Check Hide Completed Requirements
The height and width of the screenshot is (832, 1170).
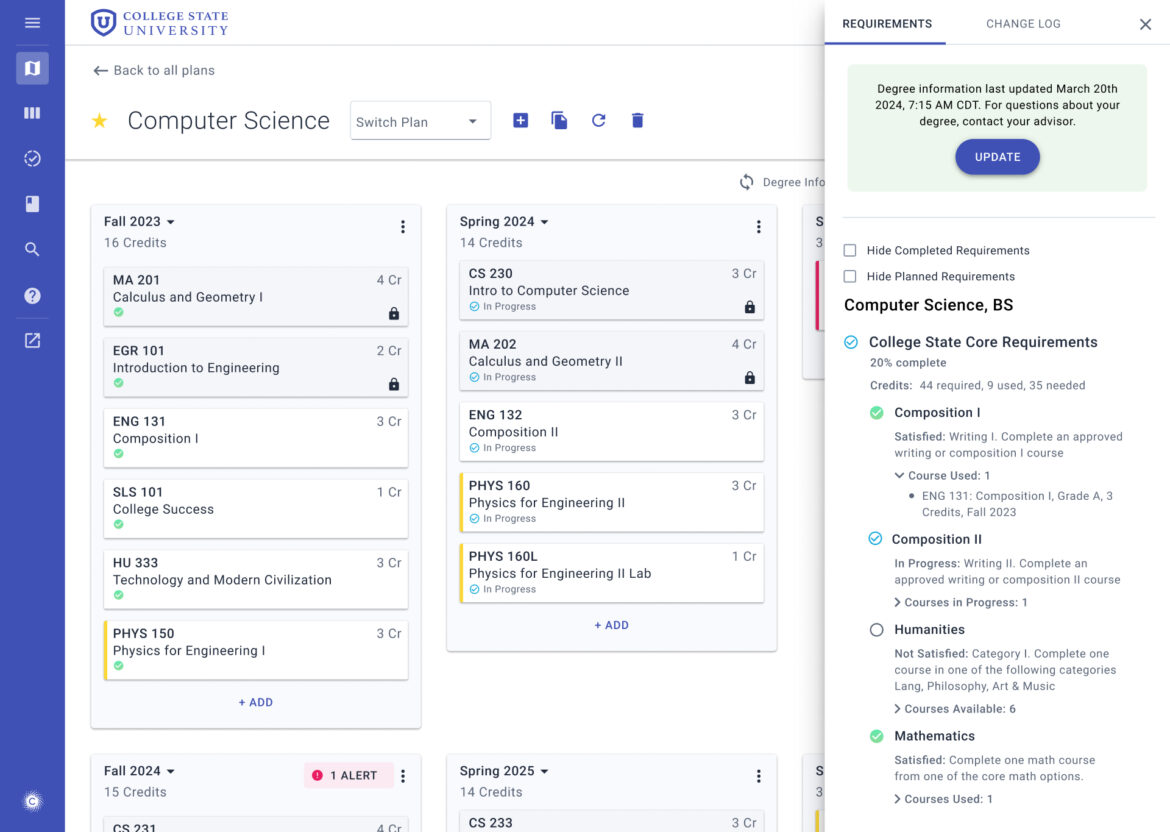pos(850,251)
